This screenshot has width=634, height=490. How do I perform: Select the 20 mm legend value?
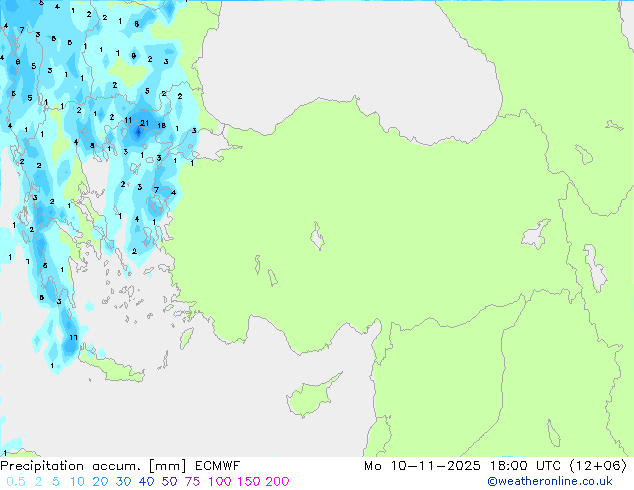[x=100, y=482]
